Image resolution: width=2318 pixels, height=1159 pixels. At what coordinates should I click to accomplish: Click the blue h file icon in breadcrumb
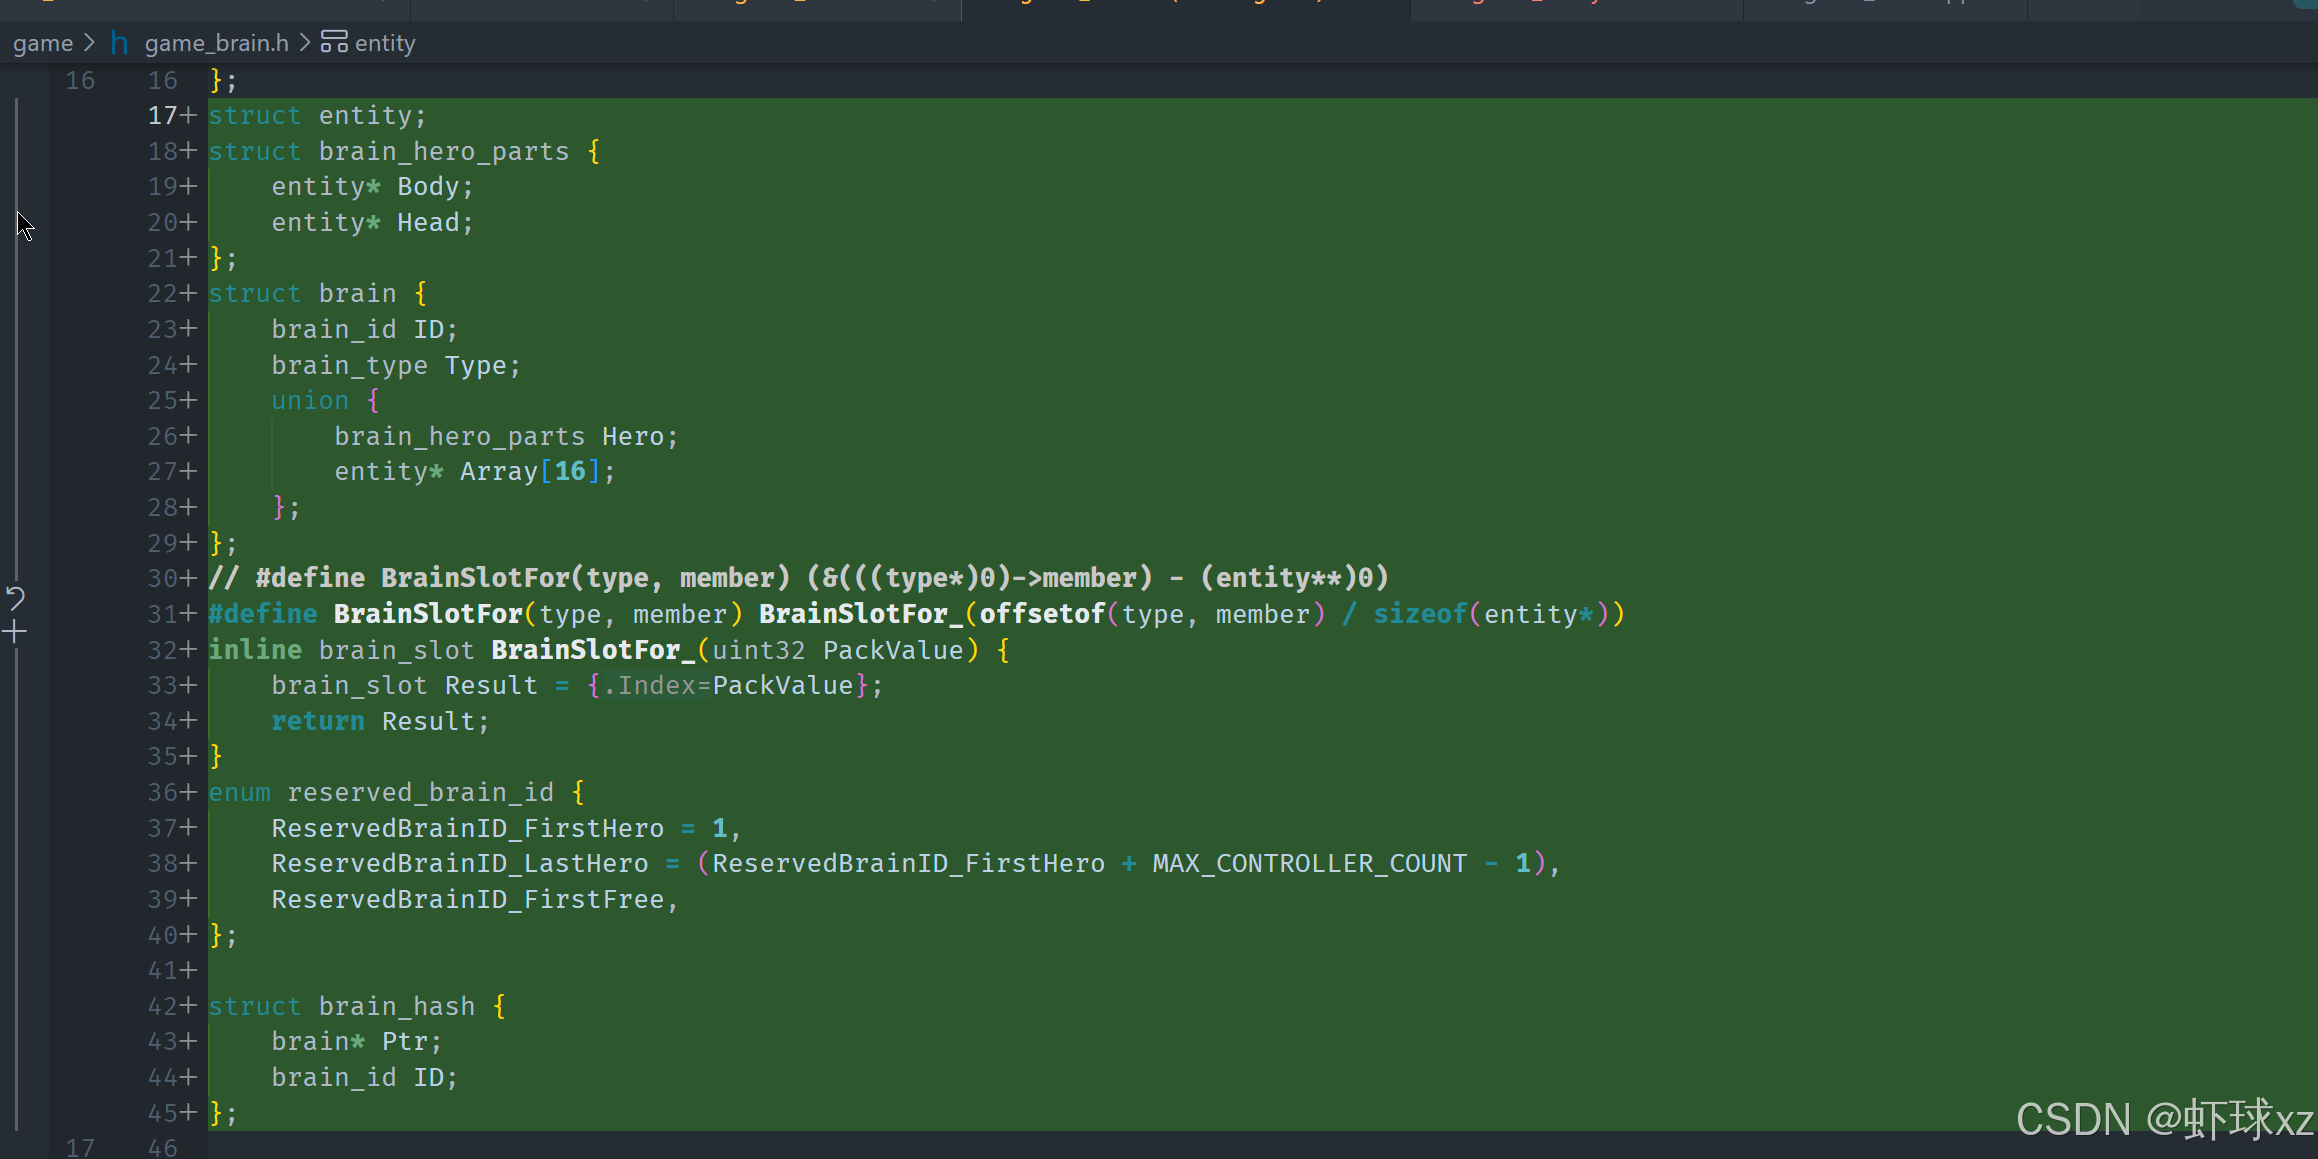point(119,43)
